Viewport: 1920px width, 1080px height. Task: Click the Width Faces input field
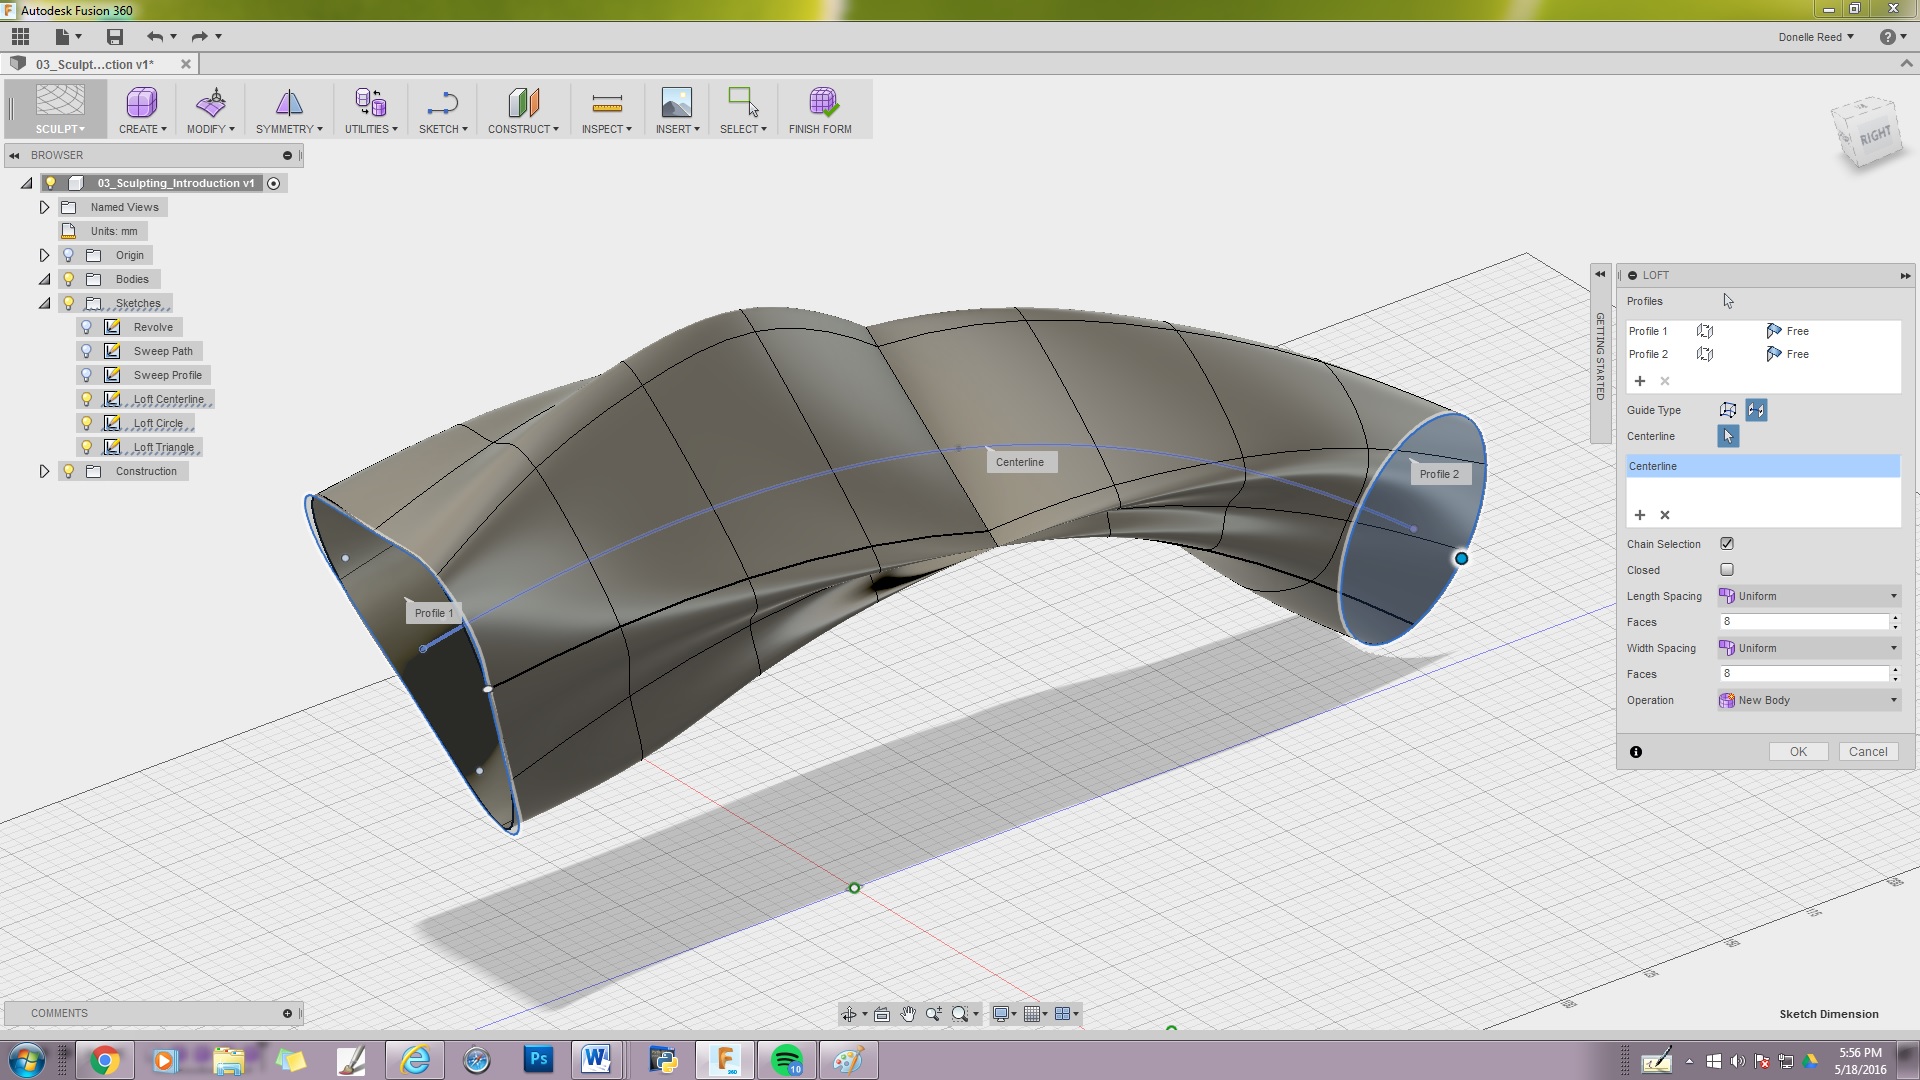(1803, 674)
